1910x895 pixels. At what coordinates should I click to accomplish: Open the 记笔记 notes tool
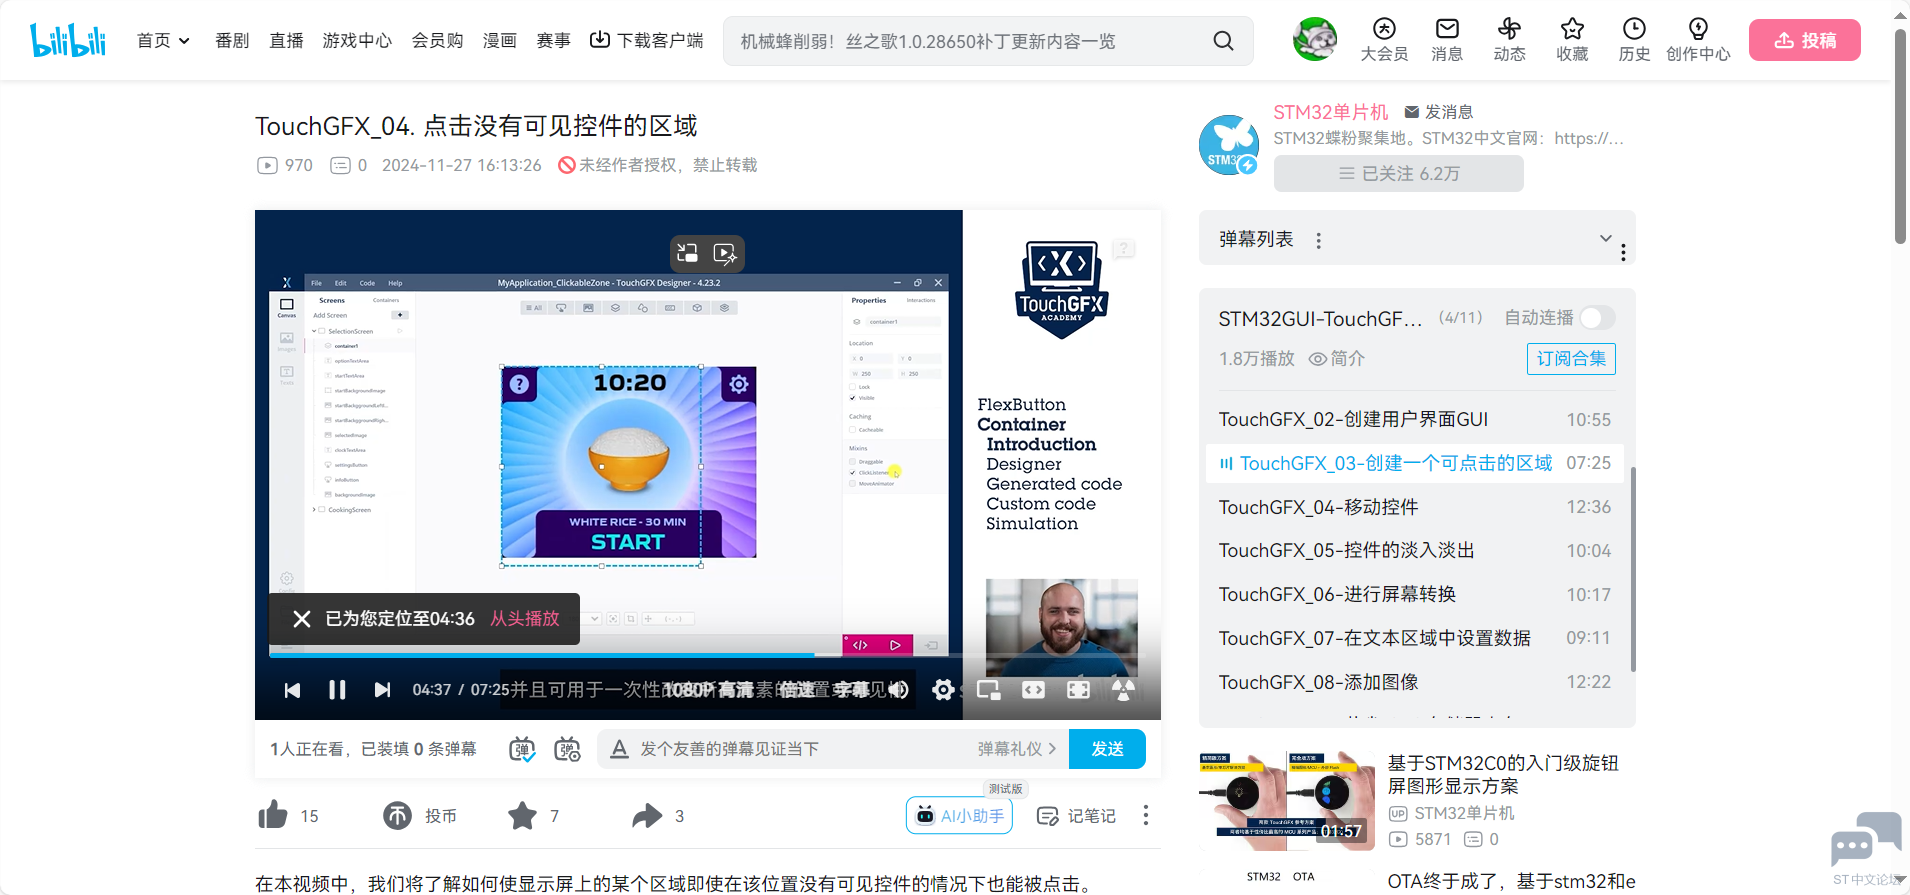coord(1076,816)
